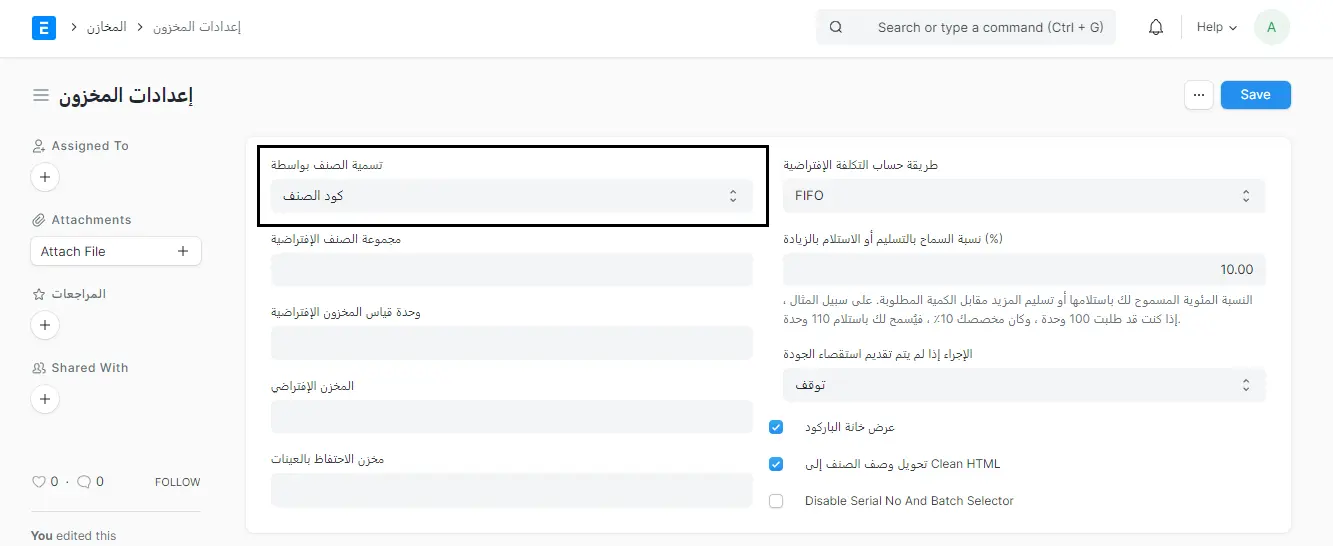Screen dimensions: 1333x546
Task: Open the FIFO valuation method dropdown
Action: (1024, 196)
